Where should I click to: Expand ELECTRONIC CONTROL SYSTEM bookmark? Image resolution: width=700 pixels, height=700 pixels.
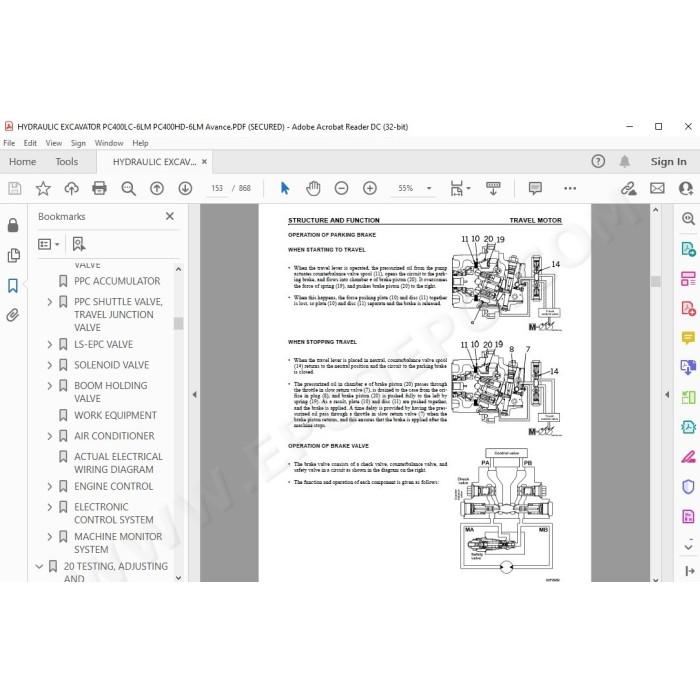click(50, 507)
